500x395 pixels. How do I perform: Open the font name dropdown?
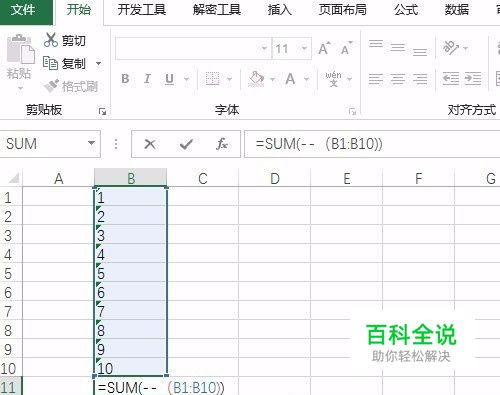pyautogui.click(x=264, y=48)
